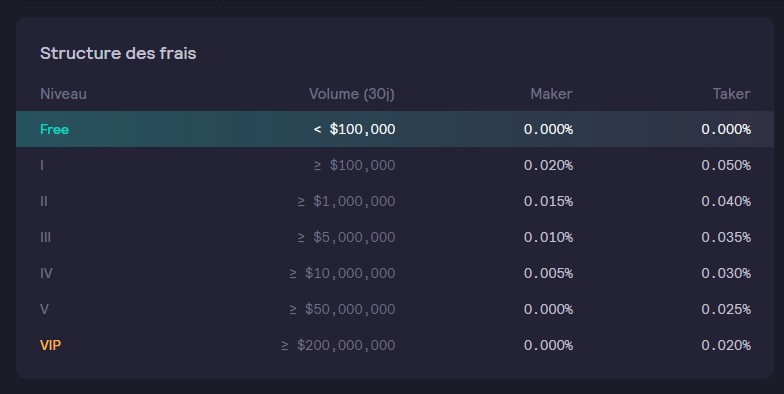Select the Free tier row
This screenshot has width=784, height=394.
[395, 129]
